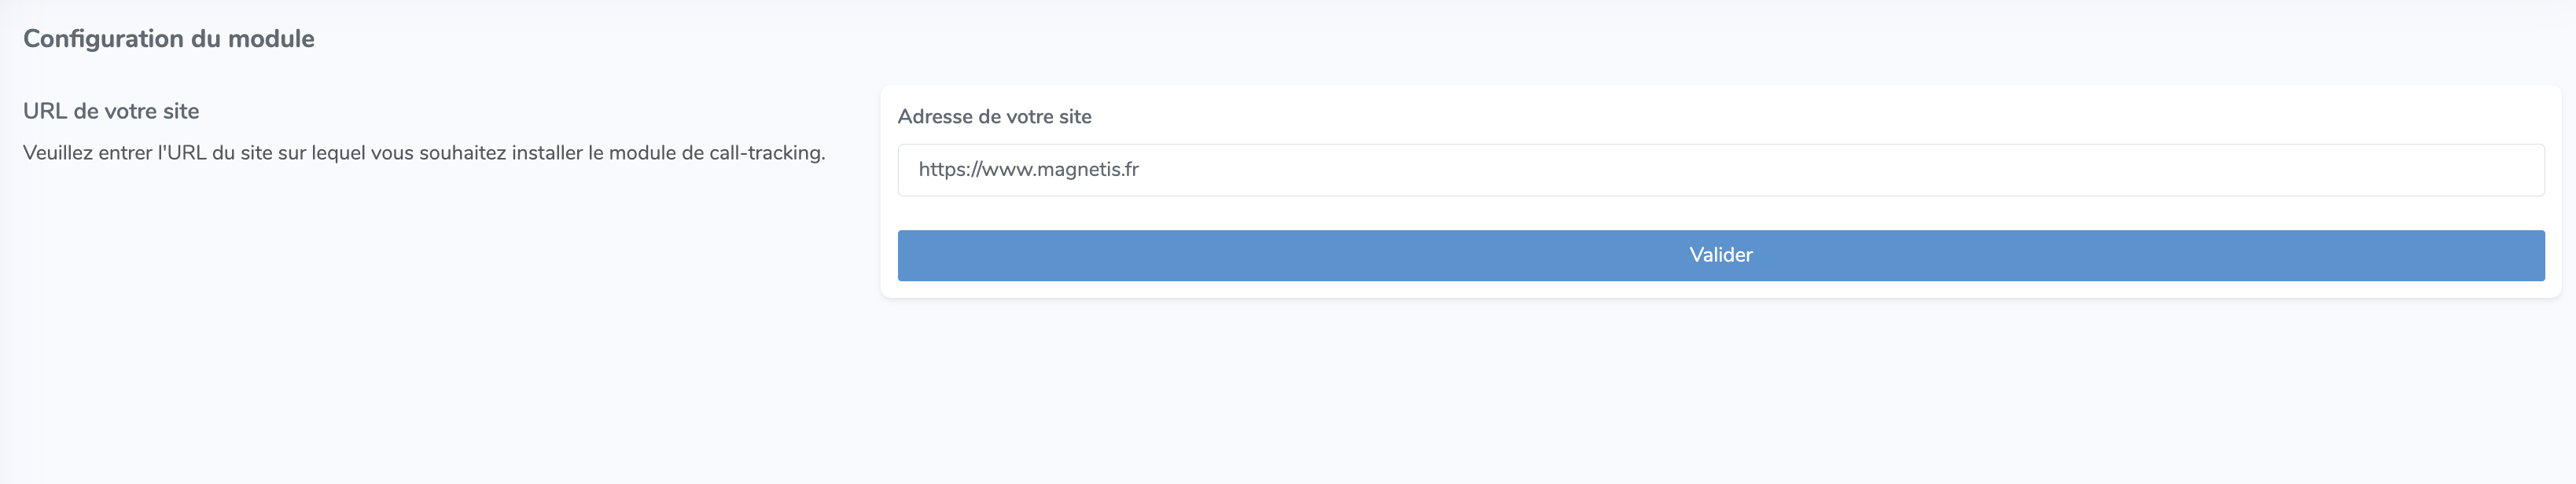This screenshot has width=2576, height=484.
Task: Click the https://www.magnetis.fr text in the field
Action: [1028, 170]
